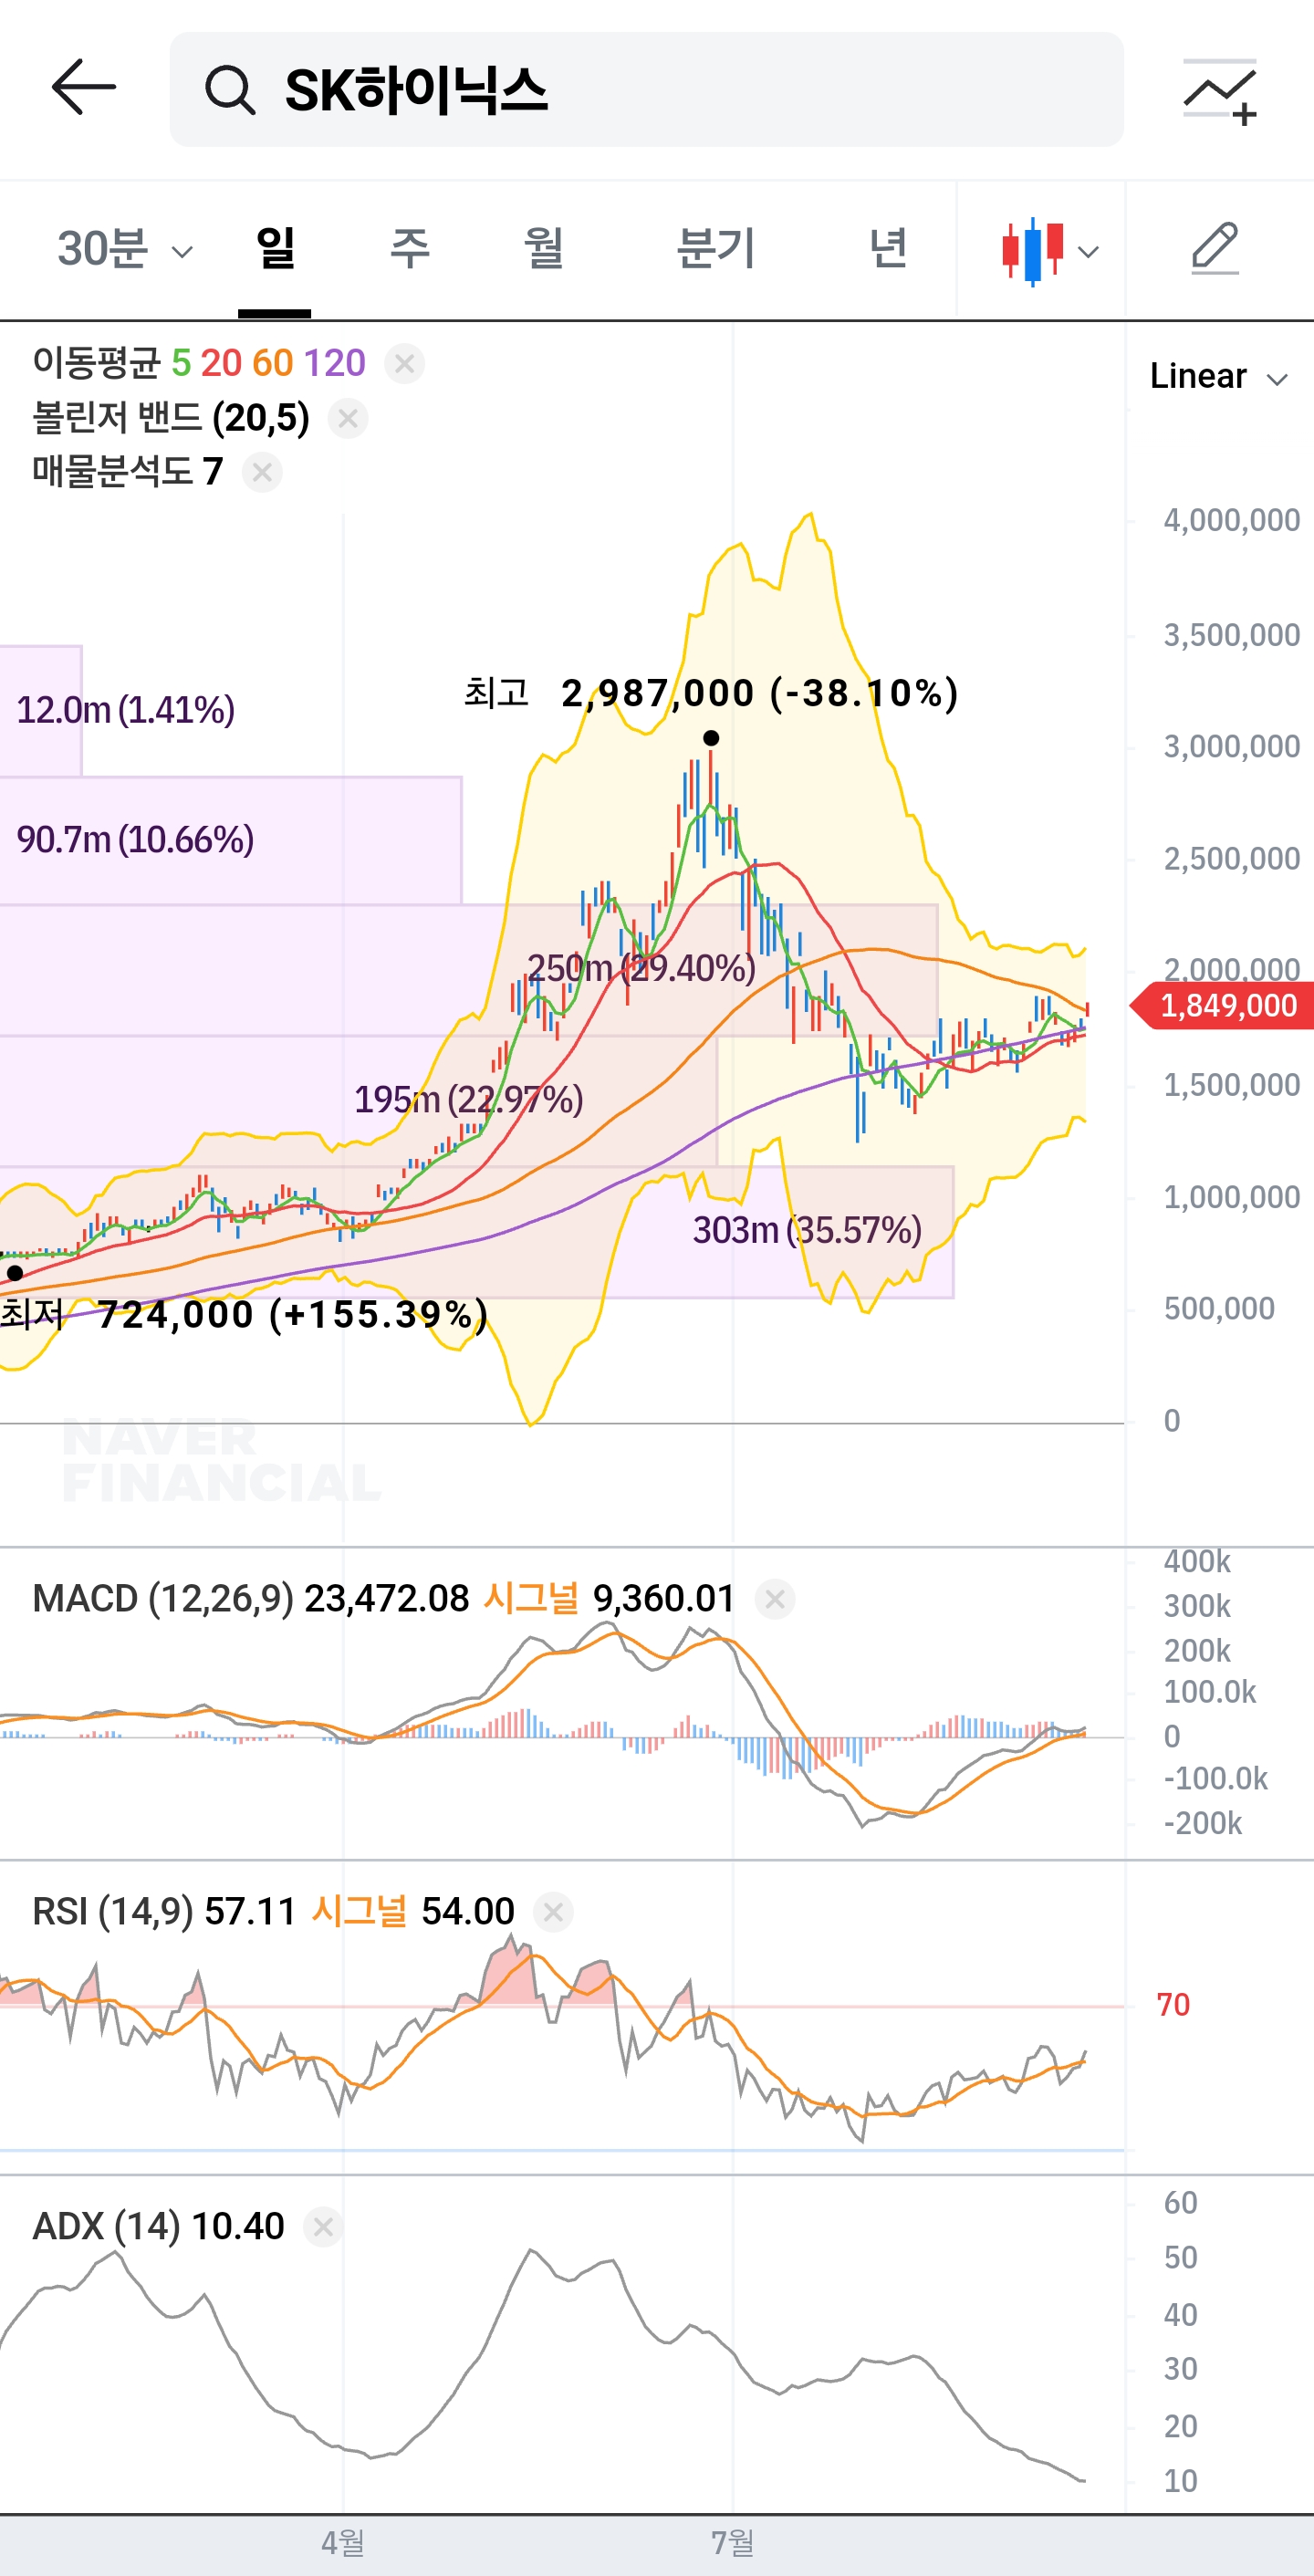Image resolution: width=1314 pixels, height=2576 pixels.
Task: Close the RSI indicator panel
Action: [553, 1912]
